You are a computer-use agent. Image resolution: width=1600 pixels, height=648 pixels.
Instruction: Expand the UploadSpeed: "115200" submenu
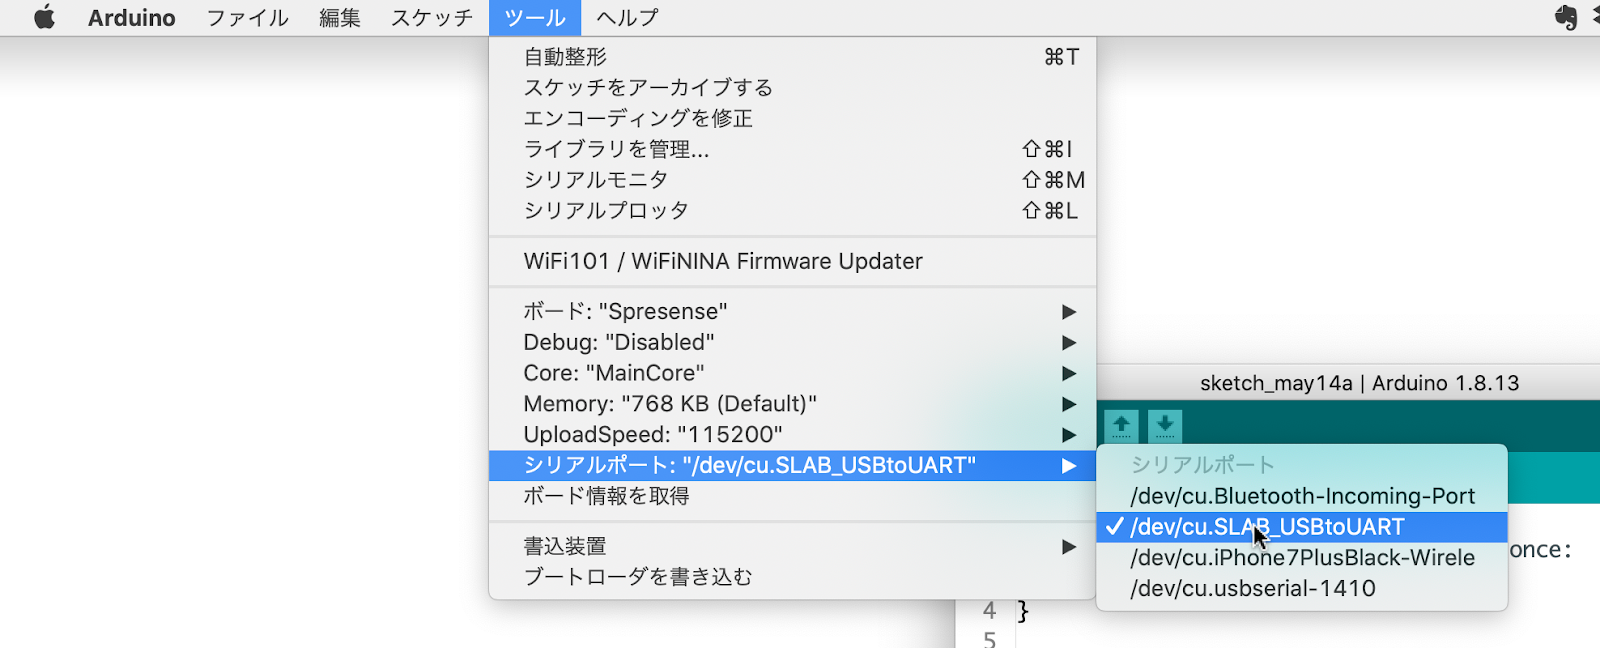point(792,435)
